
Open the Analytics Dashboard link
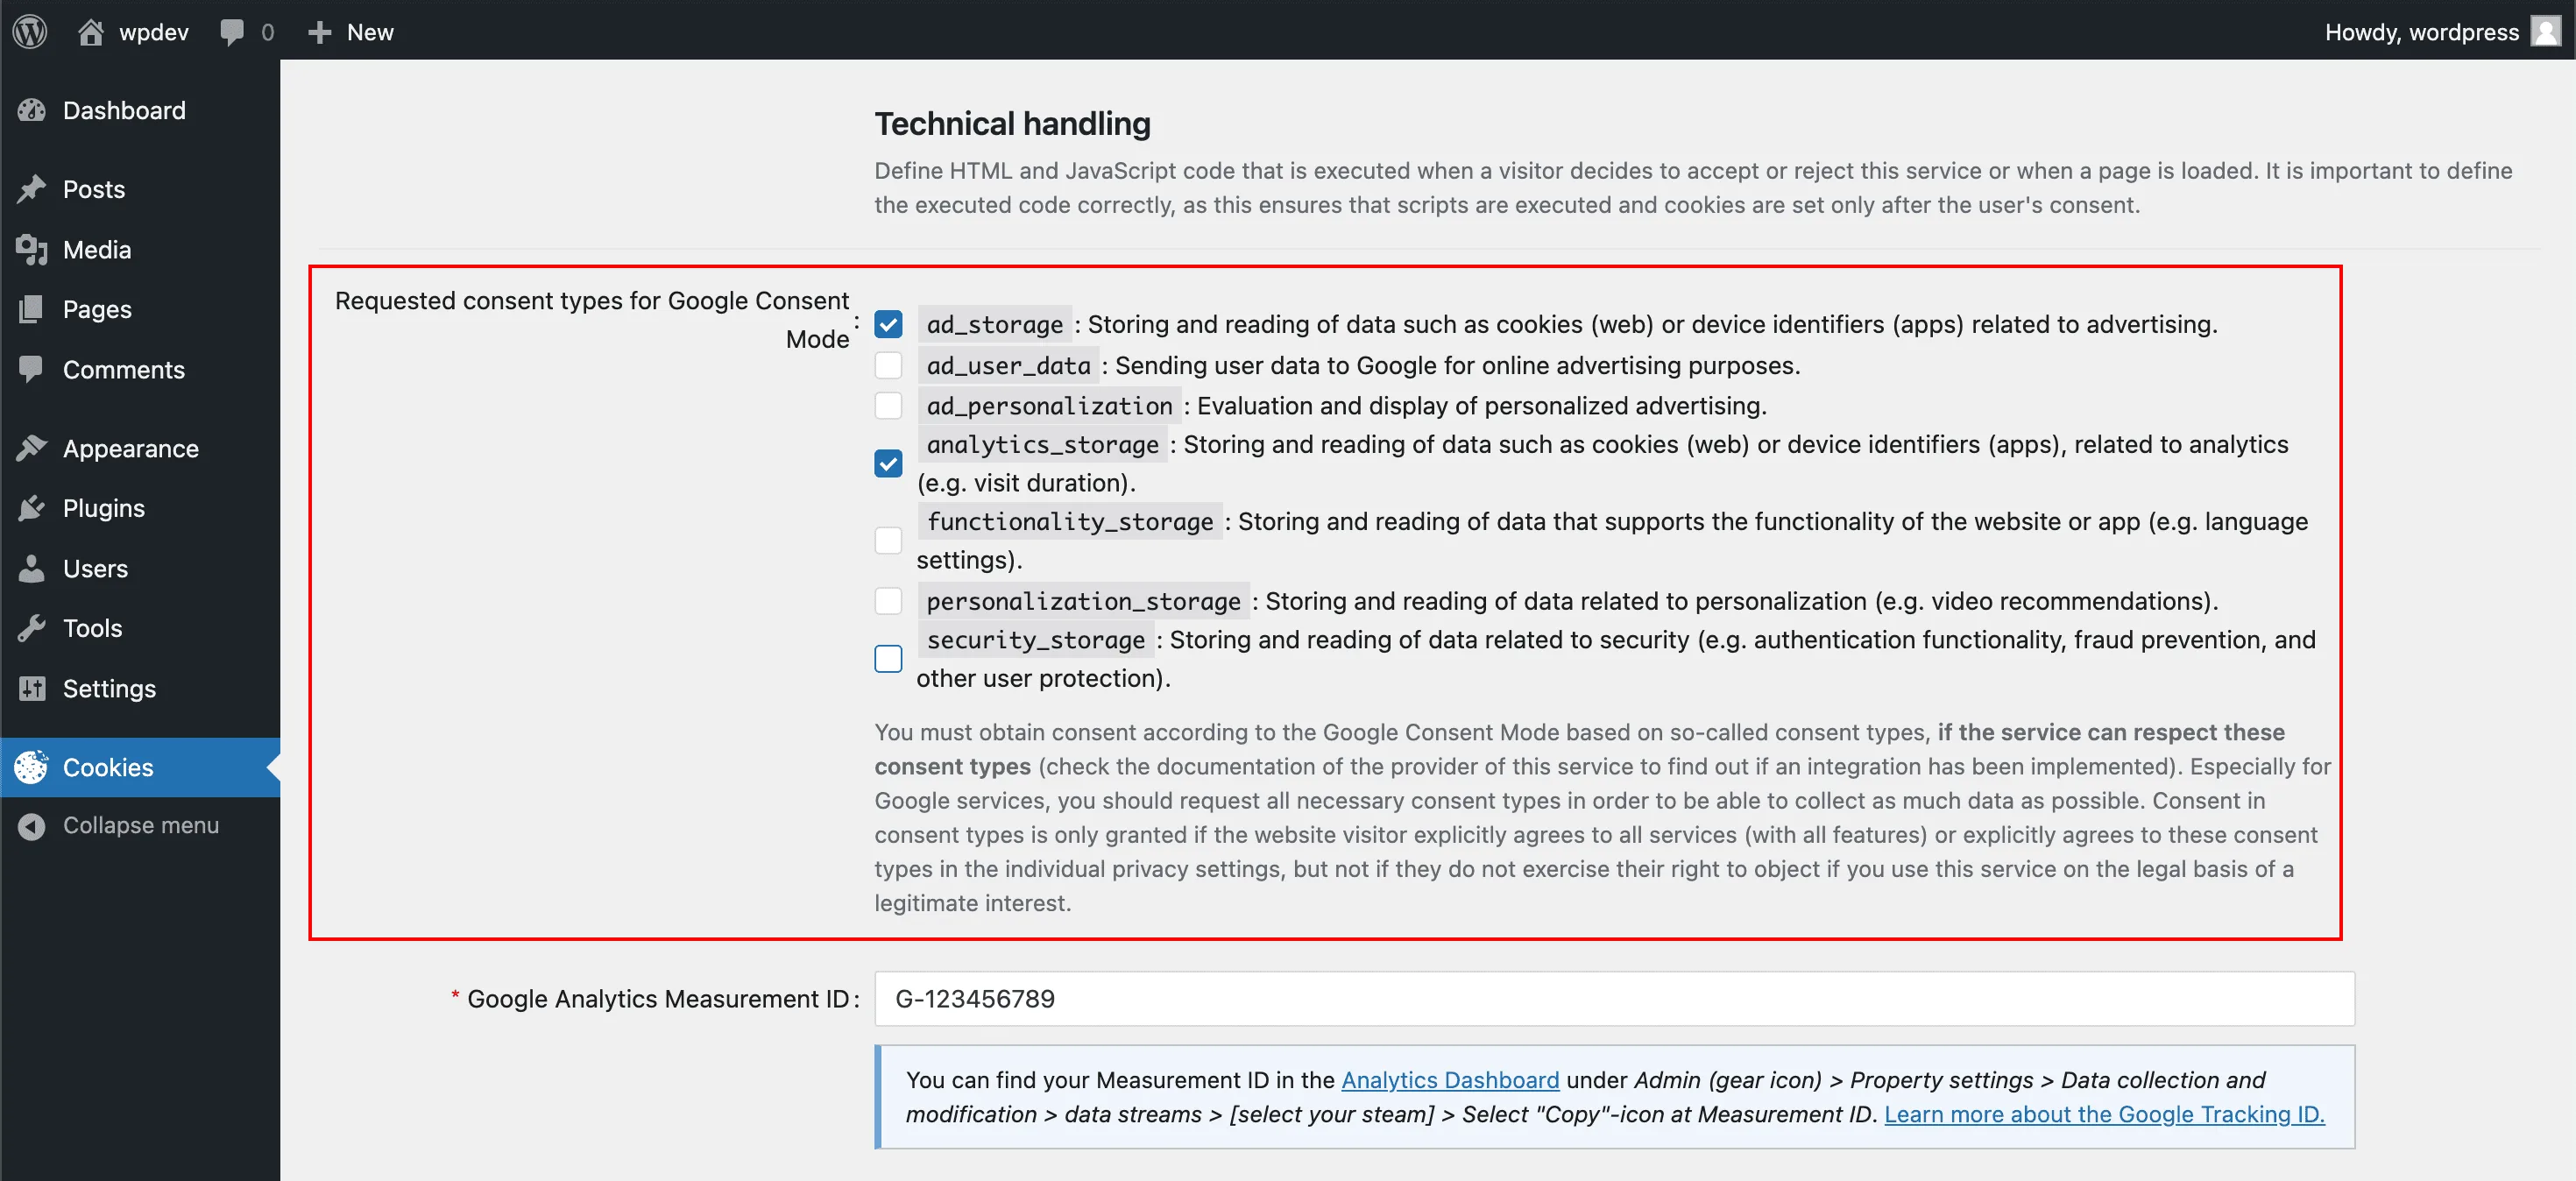pos(1449,1080)
